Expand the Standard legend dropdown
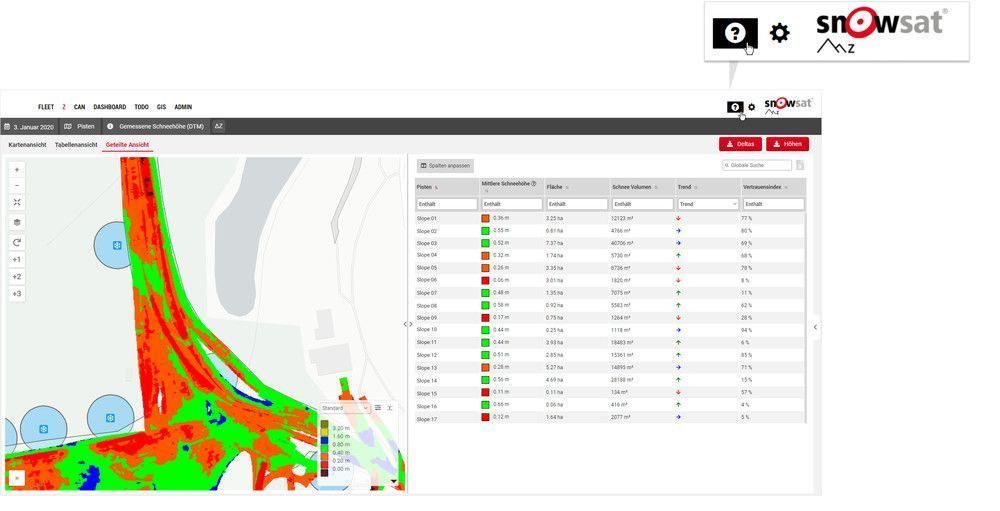This screenshot has height=511, width=1000. (345, 408)
